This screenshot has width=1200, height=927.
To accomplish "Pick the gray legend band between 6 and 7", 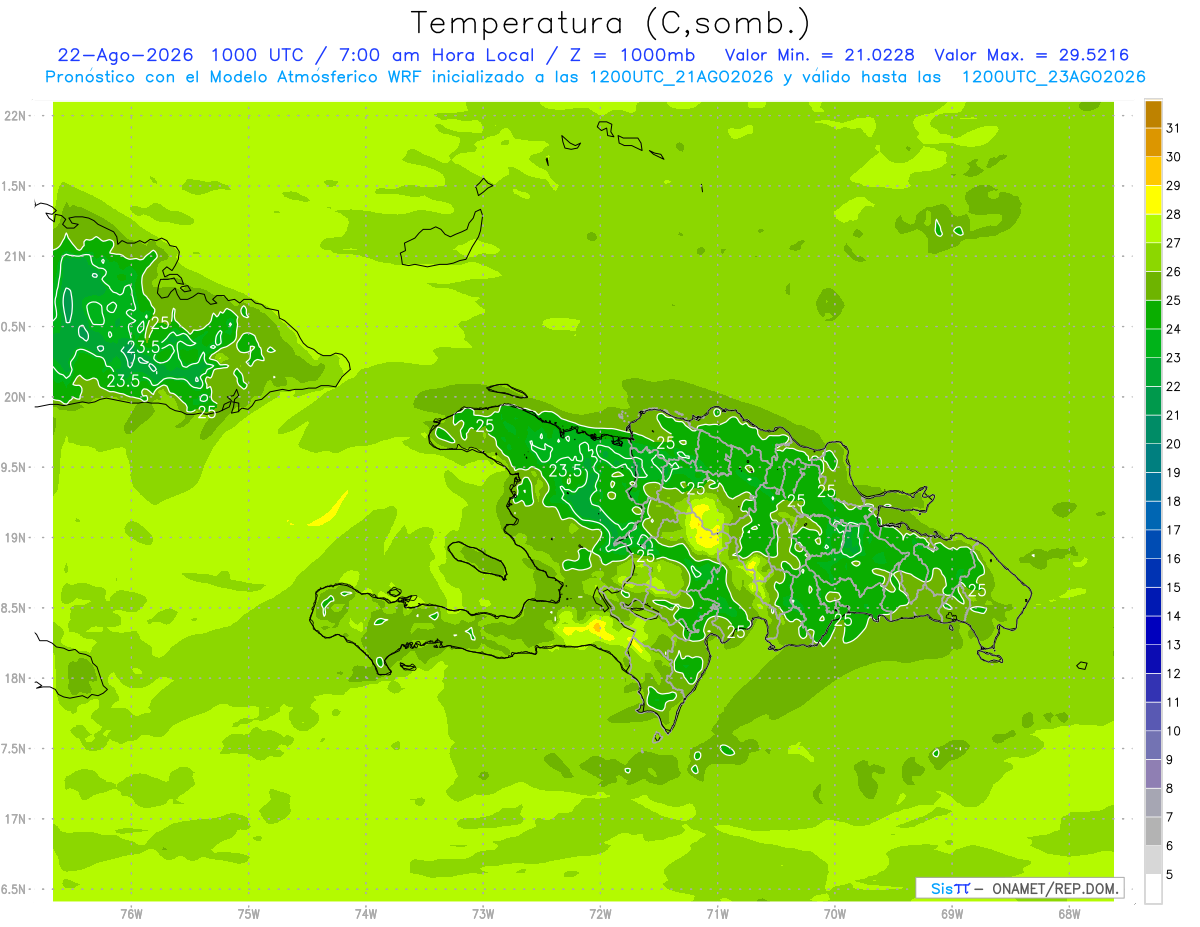I will (1153, 831).
